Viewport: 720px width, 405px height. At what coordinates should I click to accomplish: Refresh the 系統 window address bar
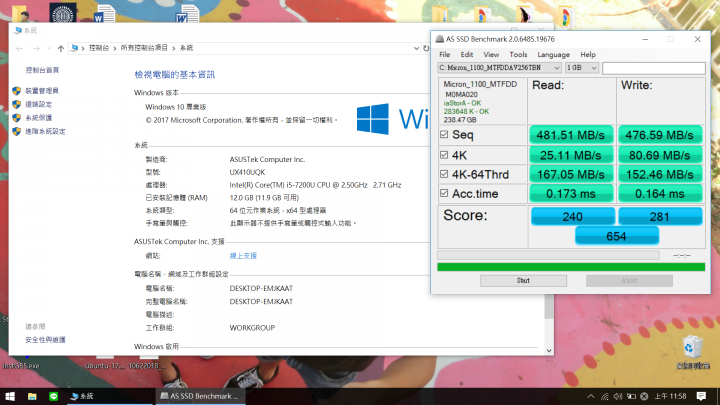click(426, 48)
